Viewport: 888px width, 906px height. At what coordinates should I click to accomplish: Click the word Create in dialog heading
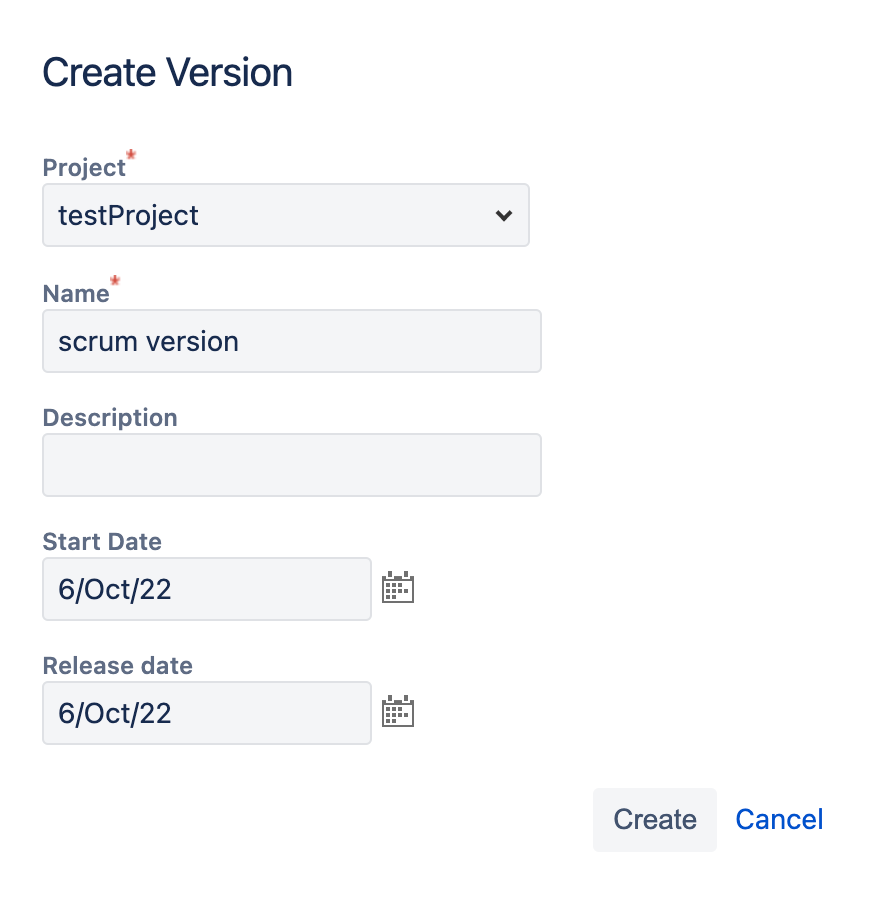click(99, 73)
